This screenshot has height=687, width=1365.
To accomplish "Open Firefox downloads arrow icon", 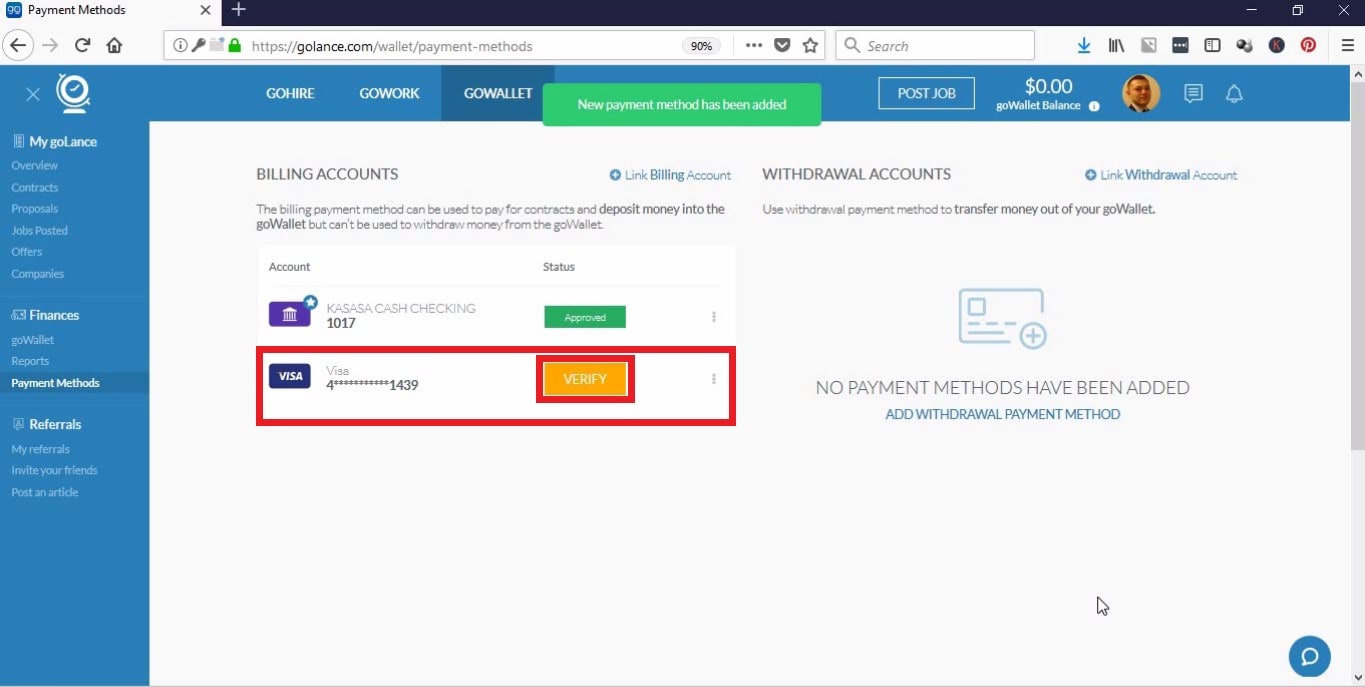I will pyautogui.click(x=1084, y=45).
